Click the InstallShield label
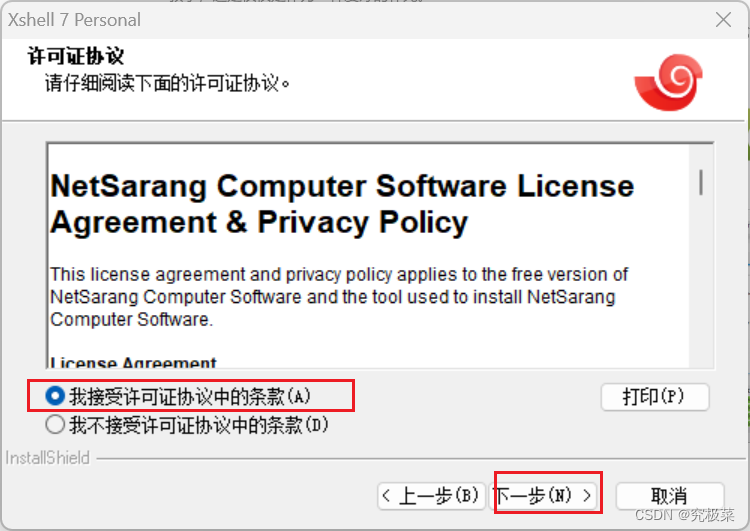The image size is (750, 531). 47,458
